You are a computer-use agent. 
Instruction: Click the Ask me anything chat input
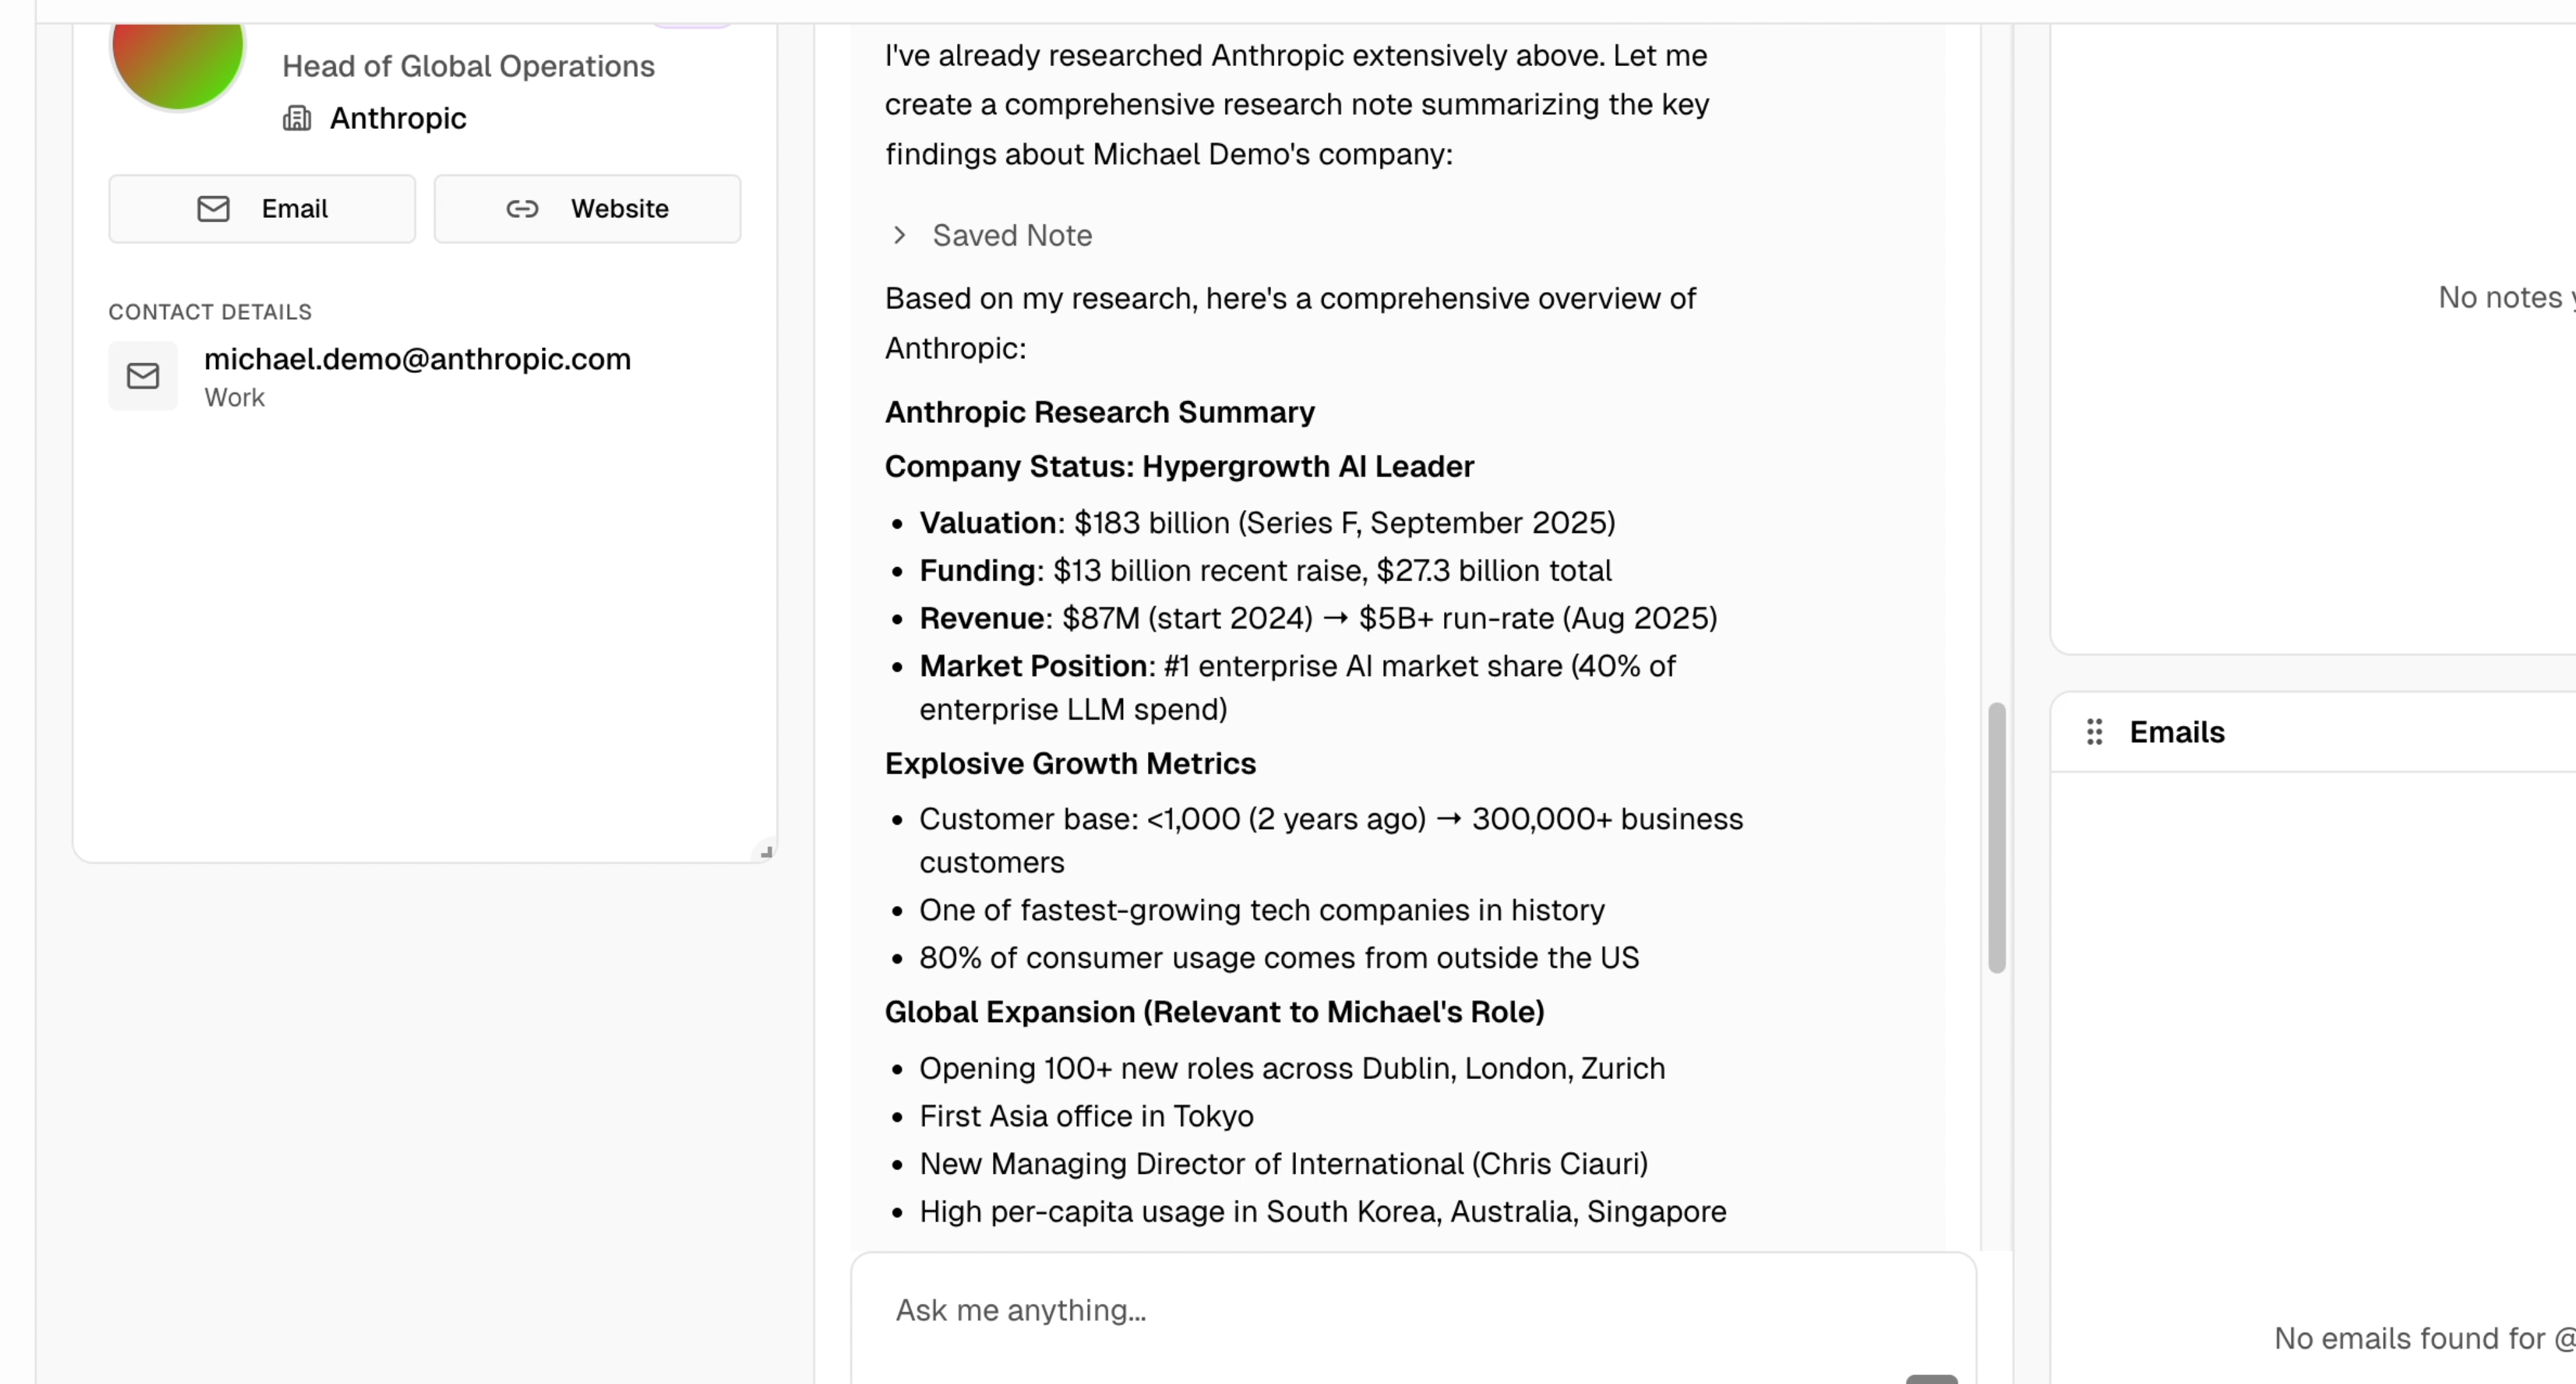coord(1413,1310)
